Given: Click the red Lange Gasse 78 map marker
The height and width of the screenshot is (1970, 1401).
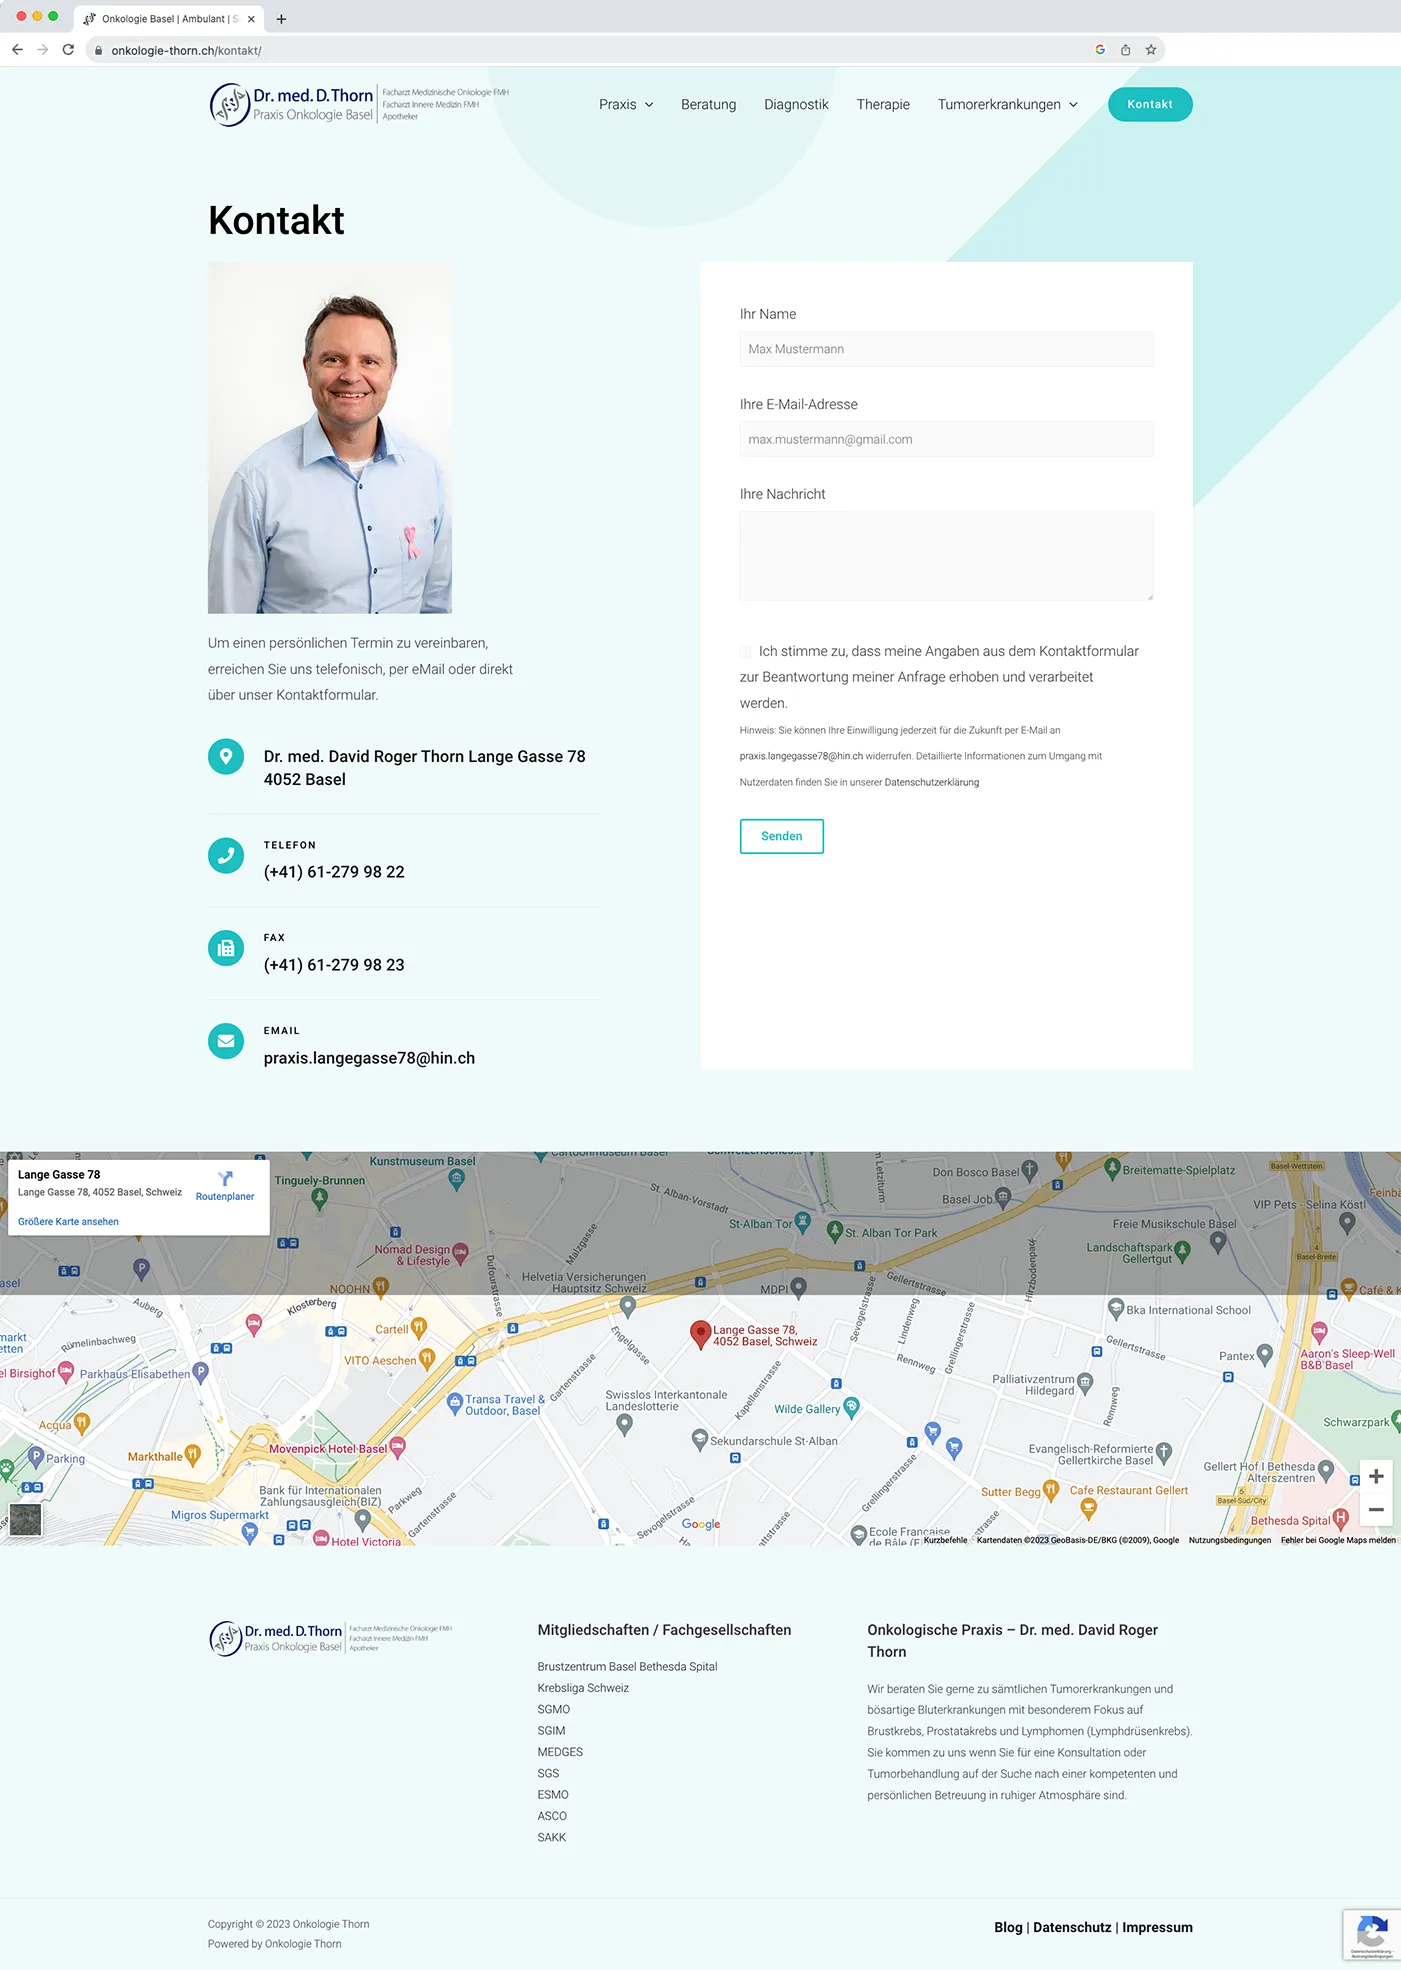Looking at the screenshot, I should coord(701,1334).
